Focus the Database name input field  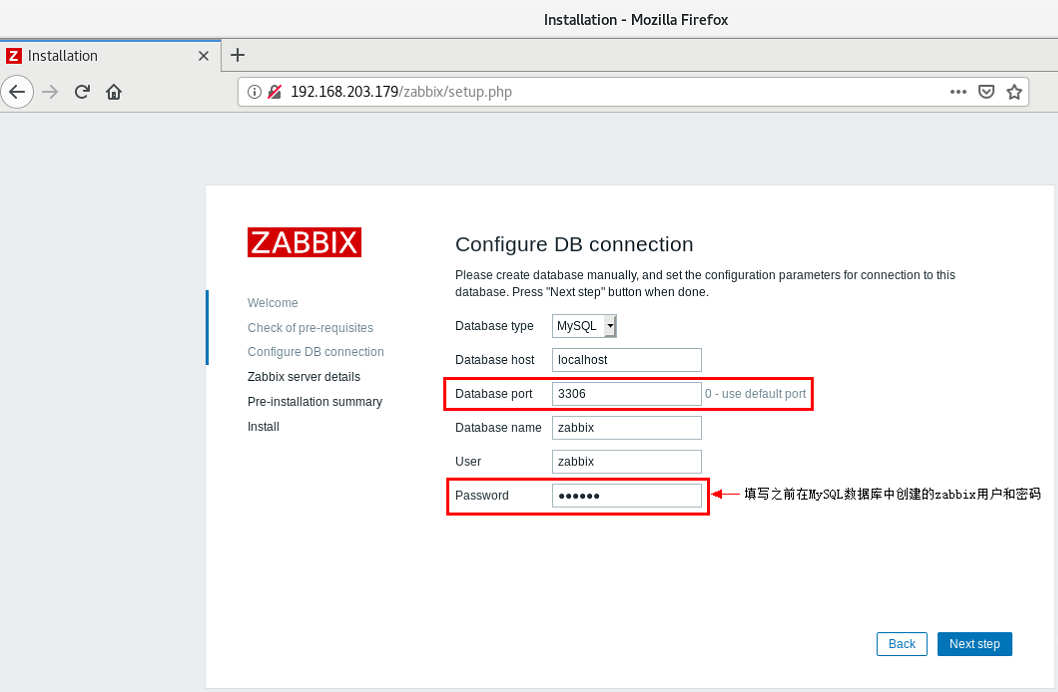click(627, 428)
